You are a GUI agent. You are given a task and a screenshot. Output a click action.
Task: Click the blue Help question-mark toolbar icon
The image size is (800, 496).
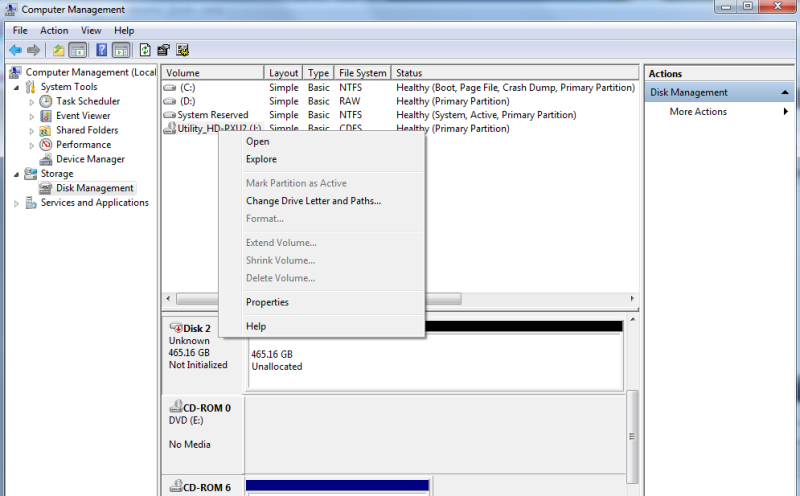[102, 50]
